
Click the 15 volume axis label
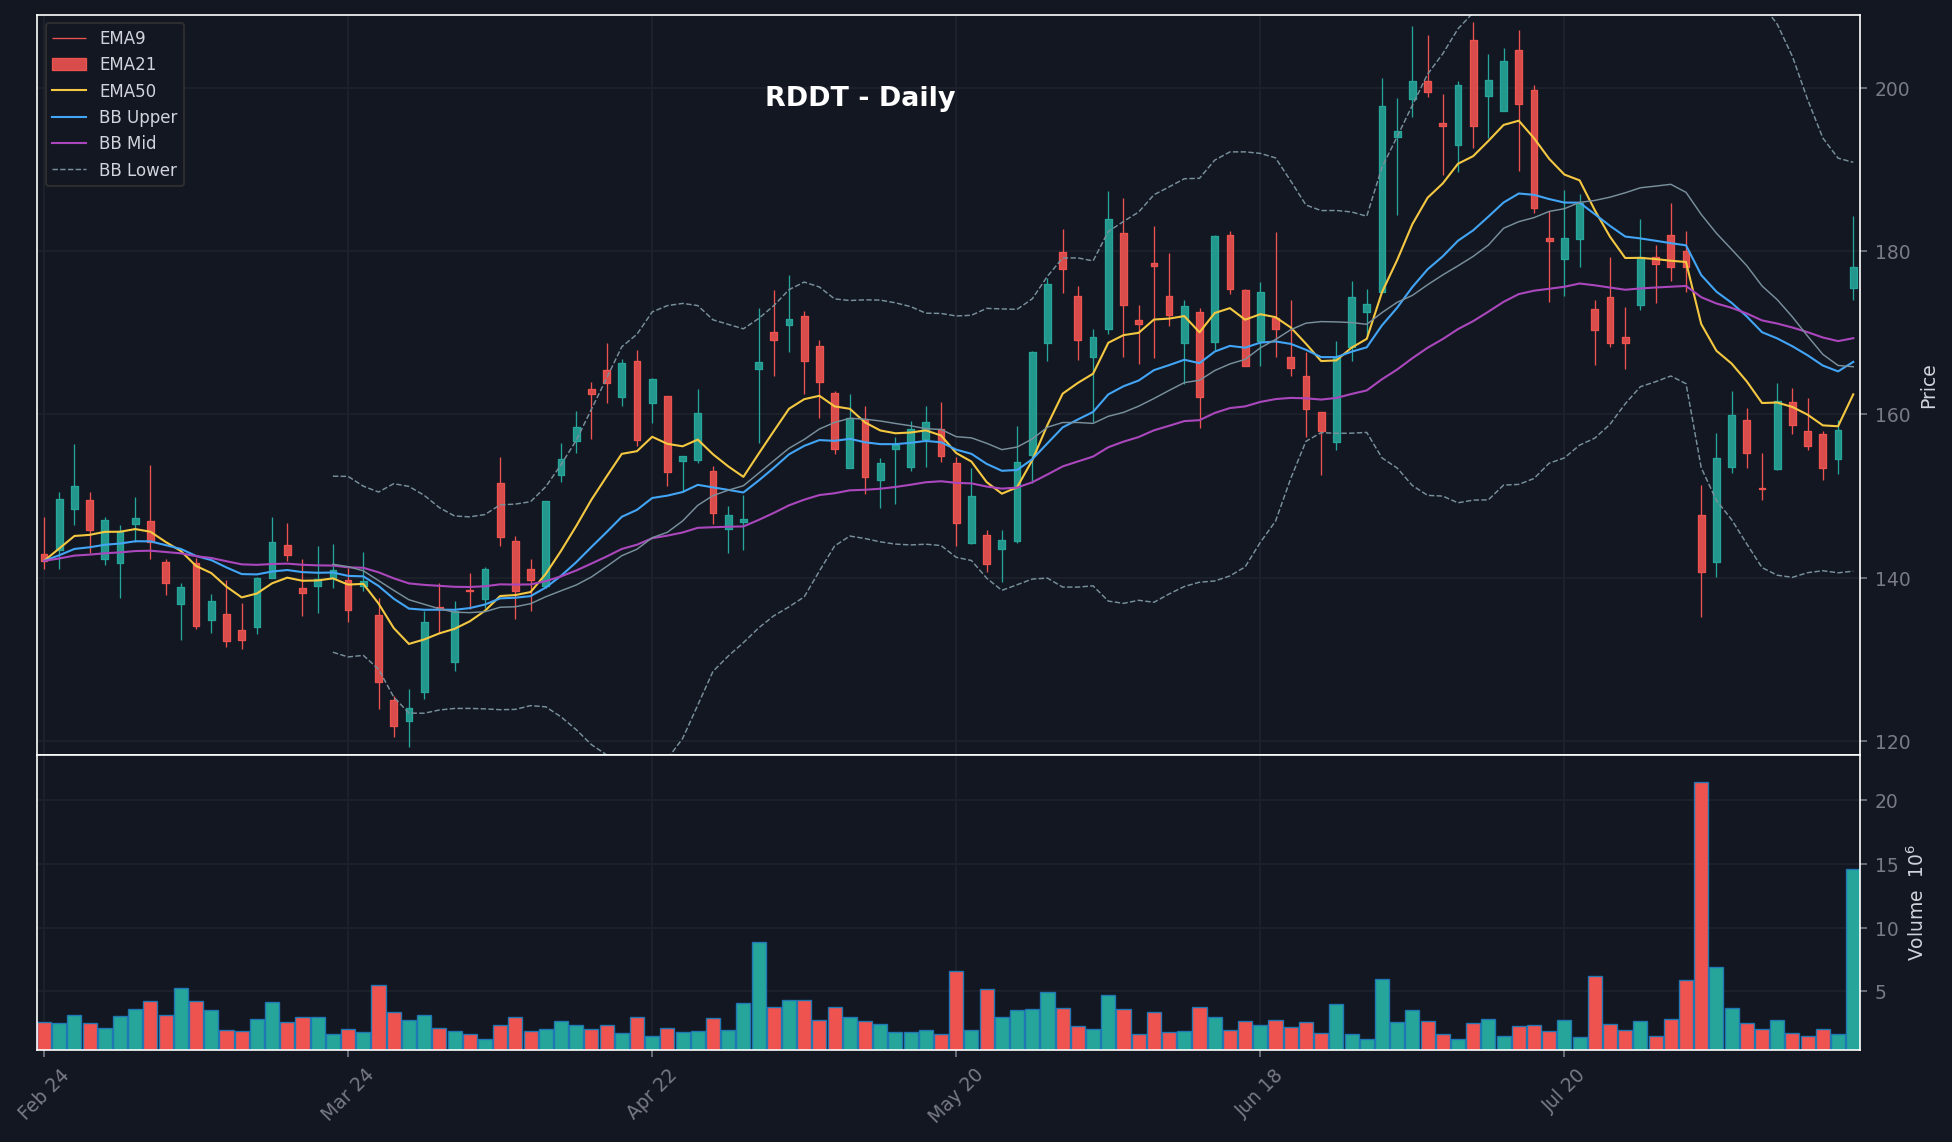pyautogui.click(x=1886, y=866)
